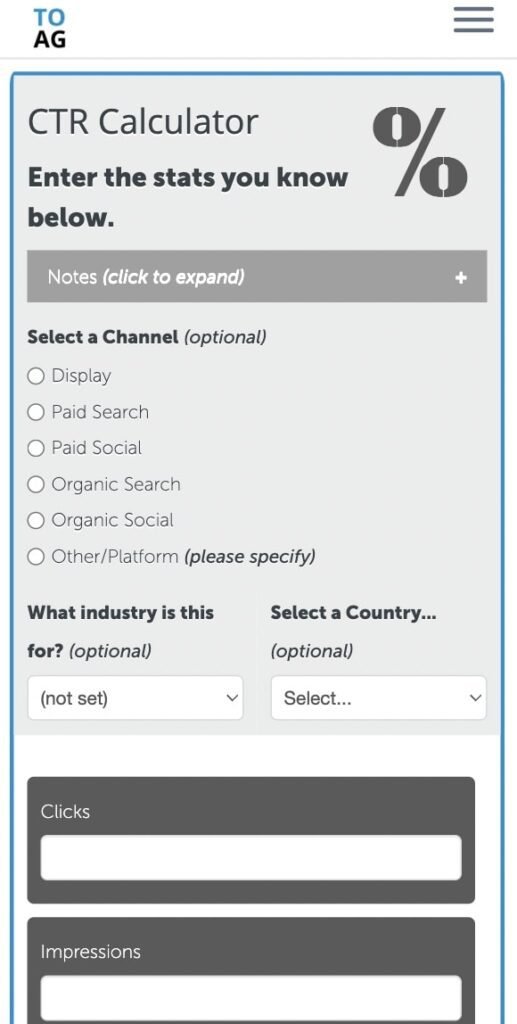Click the large percent symbol graphic
The image size is (517, 1024).
420,153
